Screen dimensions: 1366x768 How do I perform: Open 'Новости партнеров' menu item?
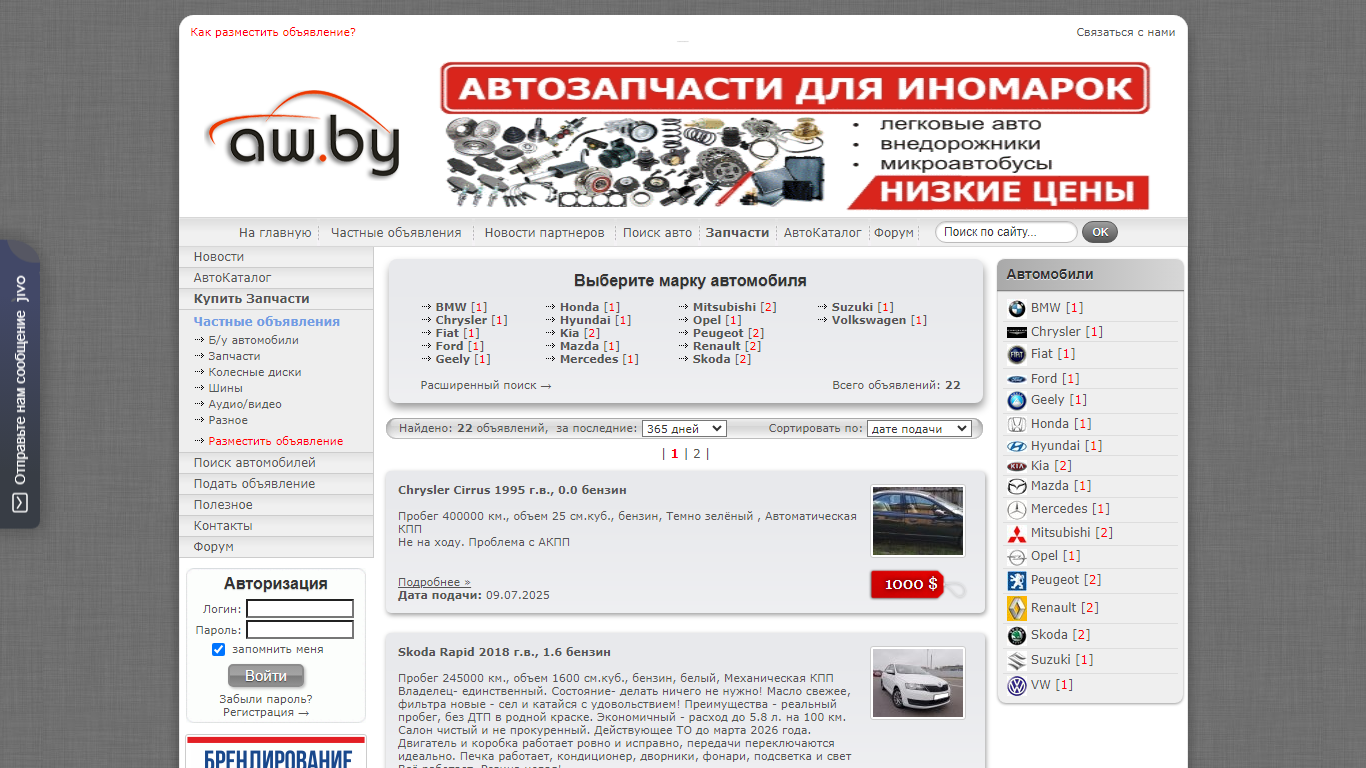coord(544,233)
